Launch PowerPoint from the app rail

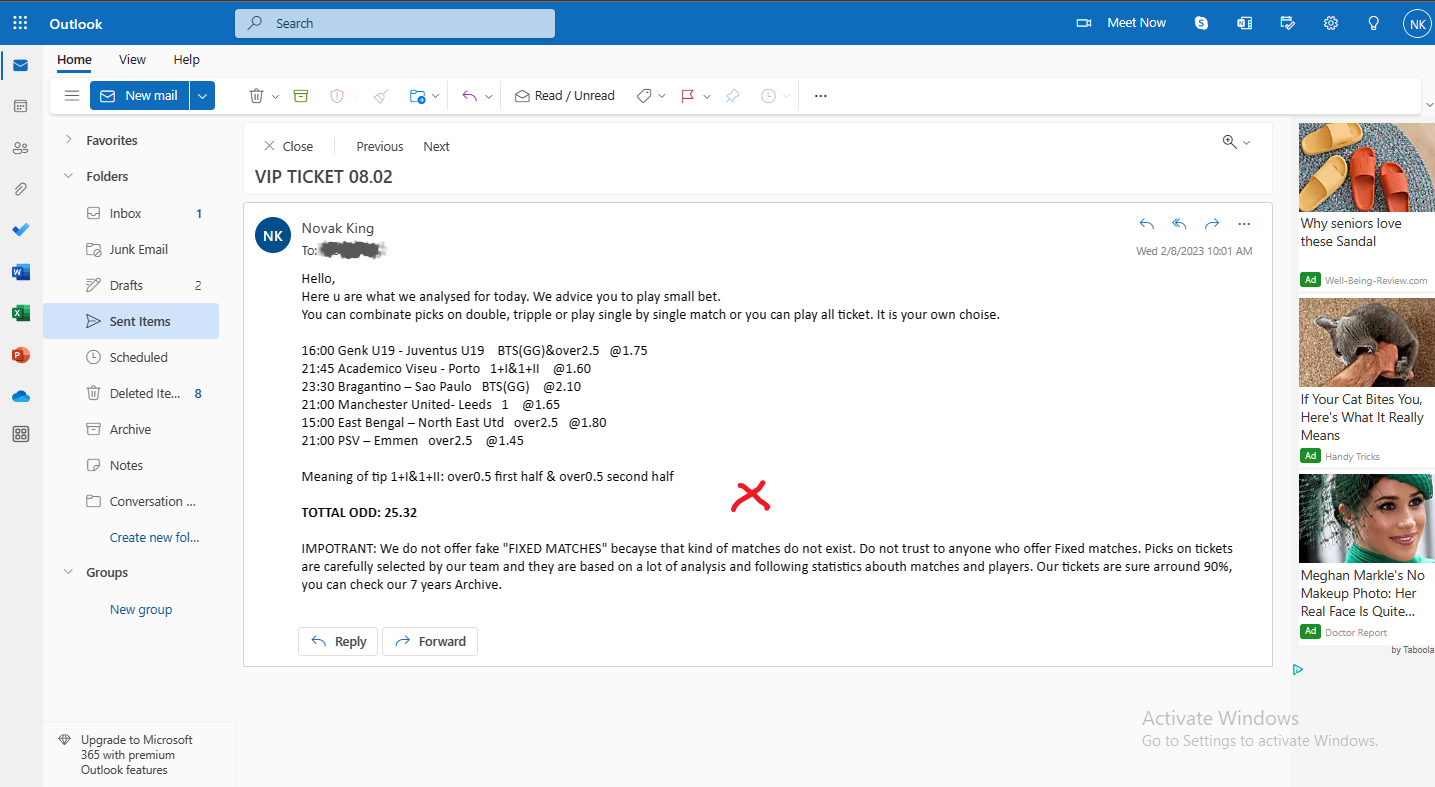pyautogui.click(x=20, y=355)
